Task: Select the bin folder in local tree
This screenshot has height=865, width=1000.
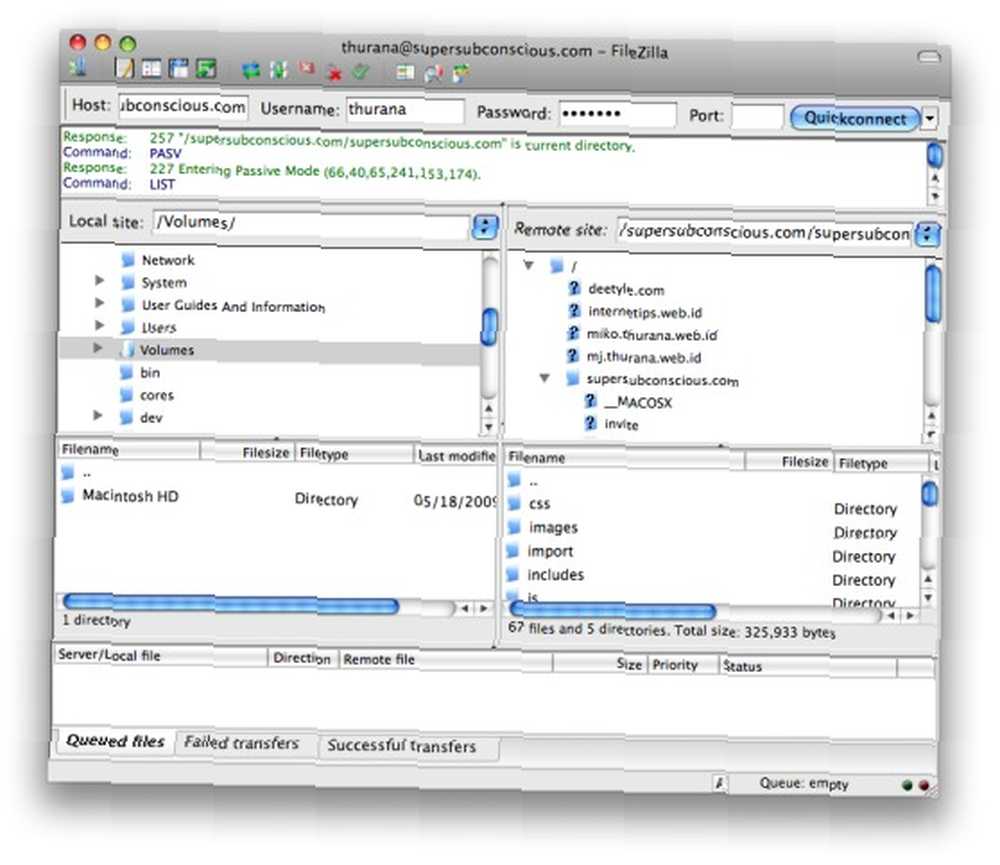Action: [150, 373]
